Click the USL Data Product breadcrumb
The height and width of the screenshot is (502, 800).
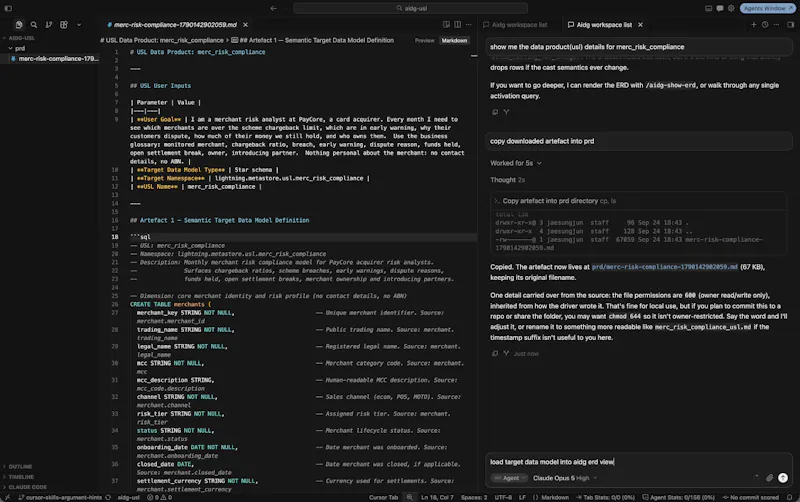coord(162,40)
